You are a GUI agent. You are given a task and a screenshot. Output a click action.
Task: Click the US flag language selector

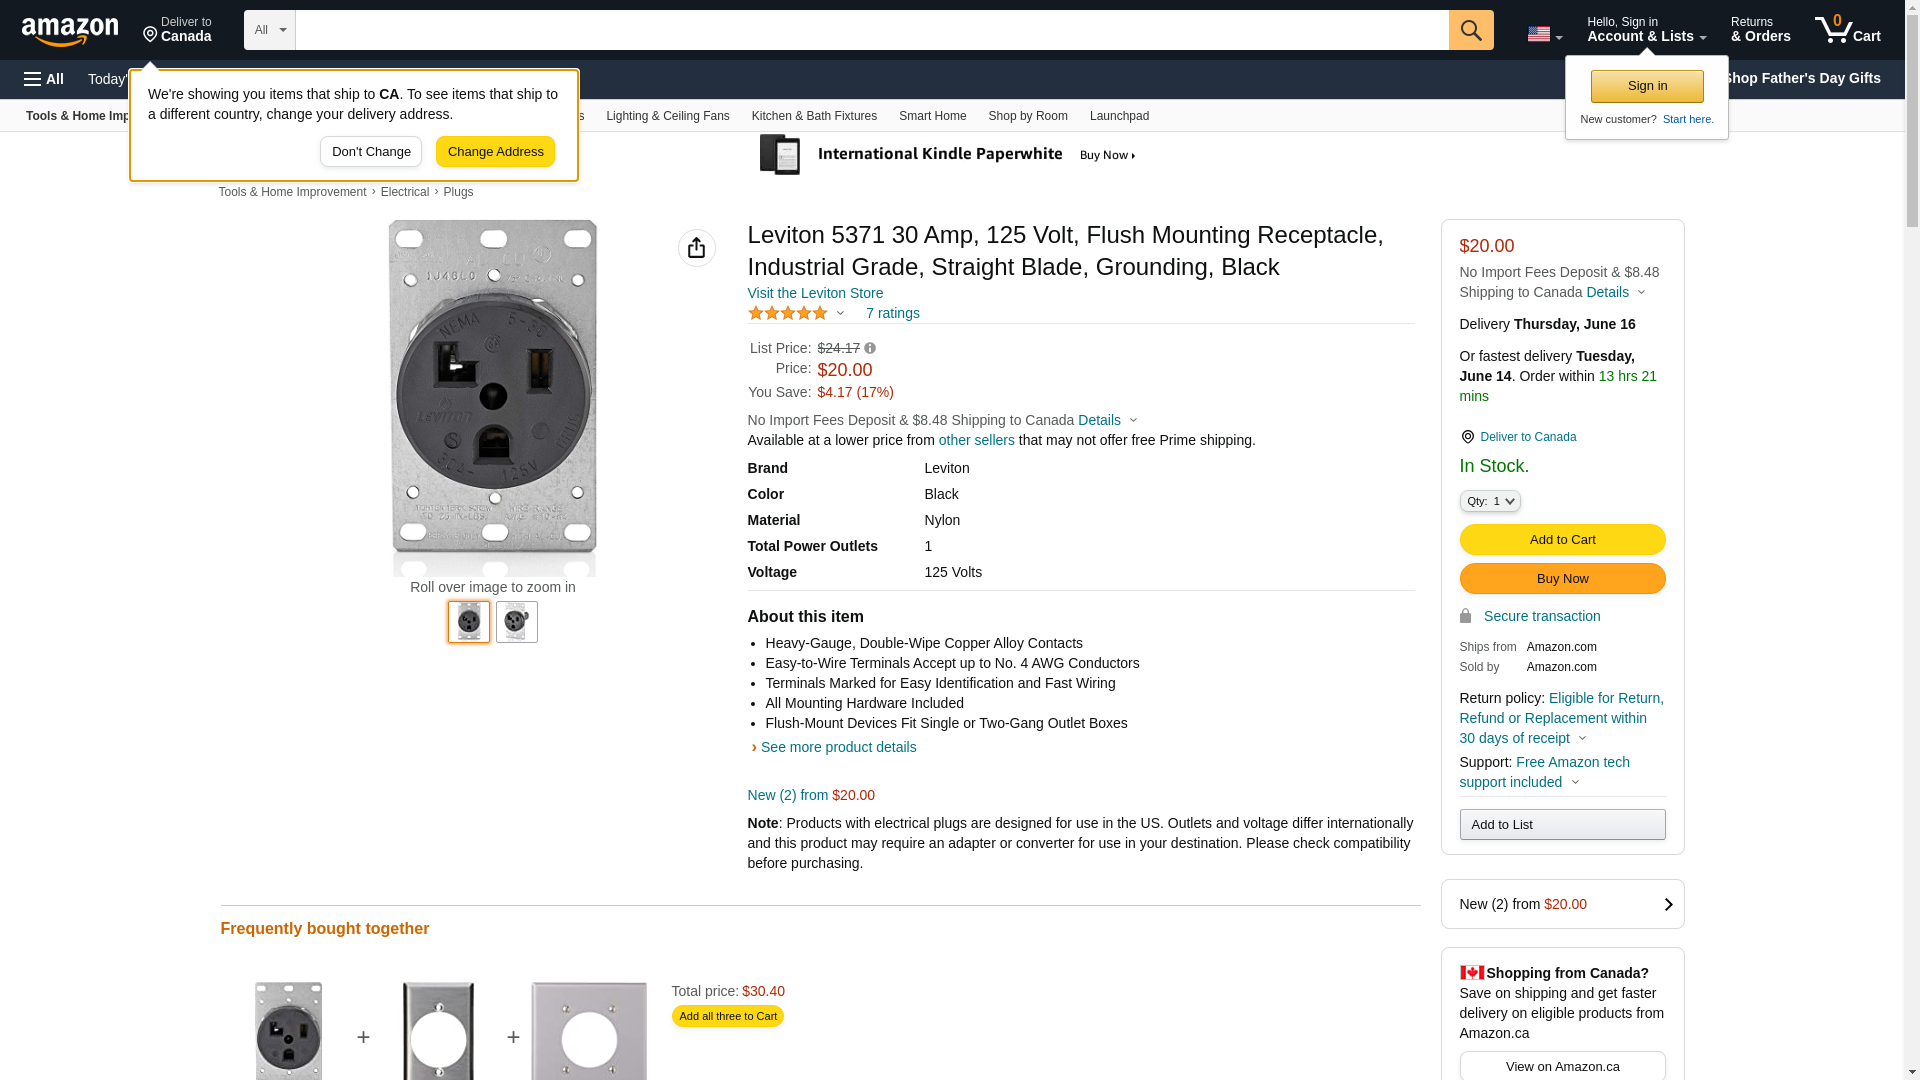click(x=1544, y=34)
